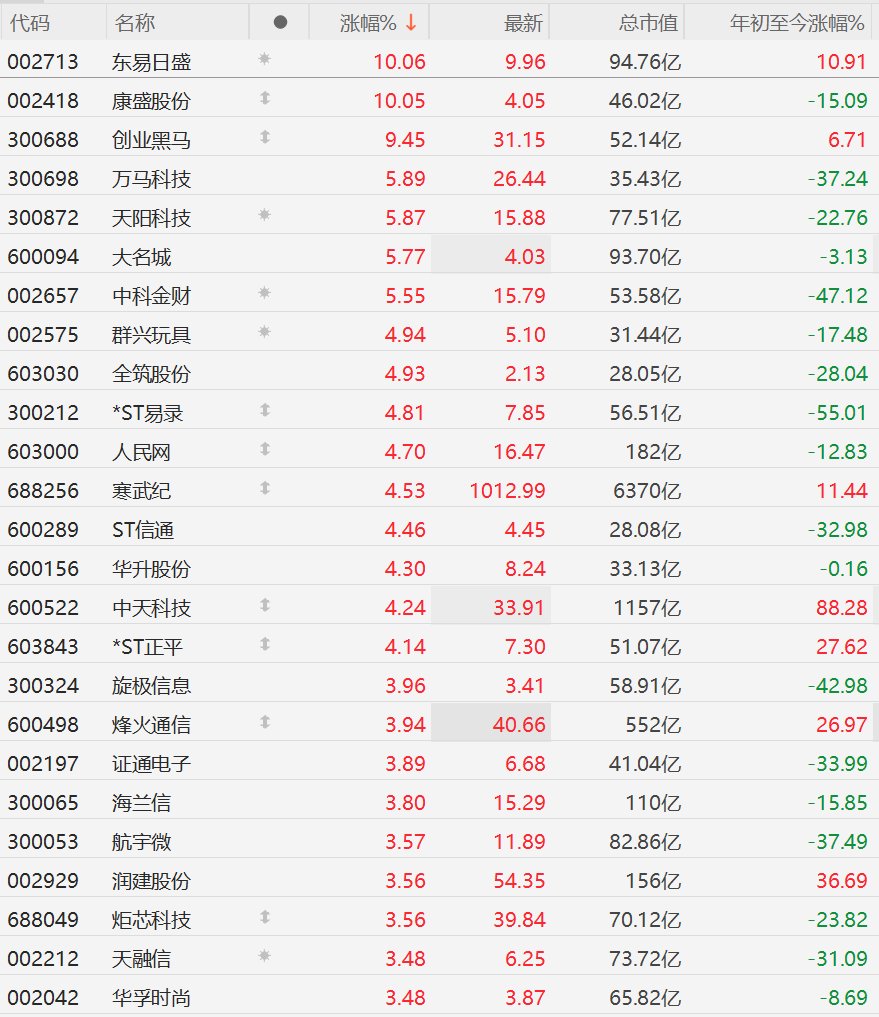The image size is (879, 1017).
Task: Click 润建股份 latest price 54.35
Action: point(519,881)
